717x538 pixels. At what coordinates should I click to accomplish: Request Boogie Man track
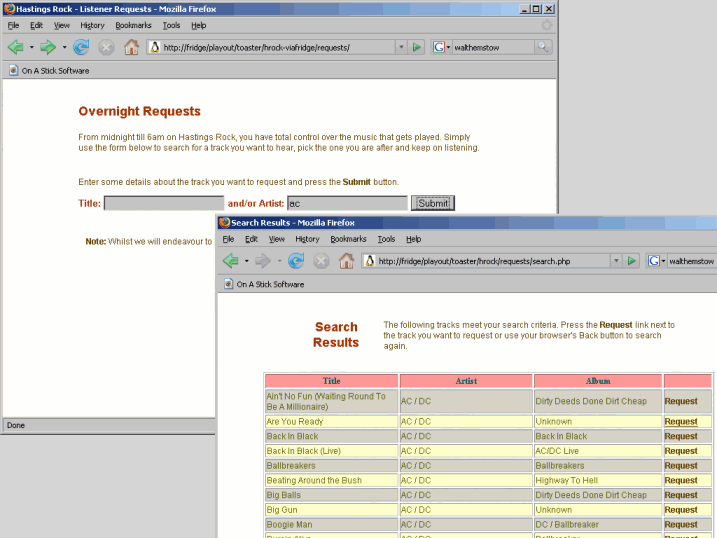pos(681,524)
